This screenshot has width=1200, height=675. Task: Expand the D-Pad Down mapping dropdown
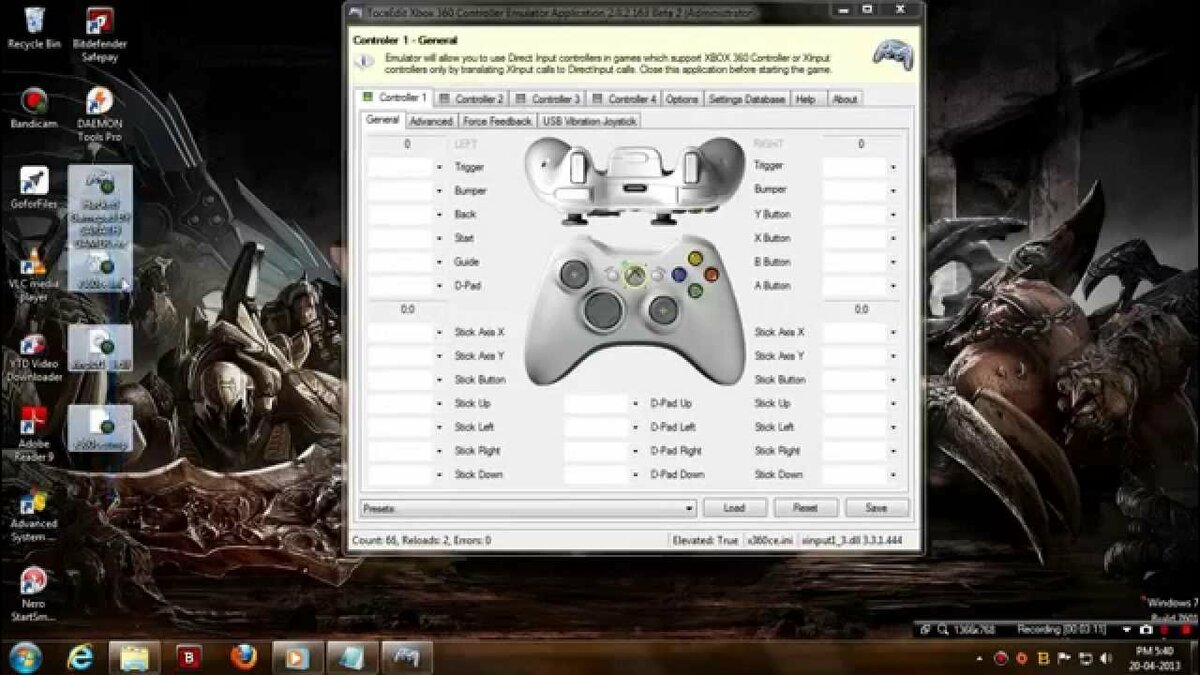tap(636, 475)
